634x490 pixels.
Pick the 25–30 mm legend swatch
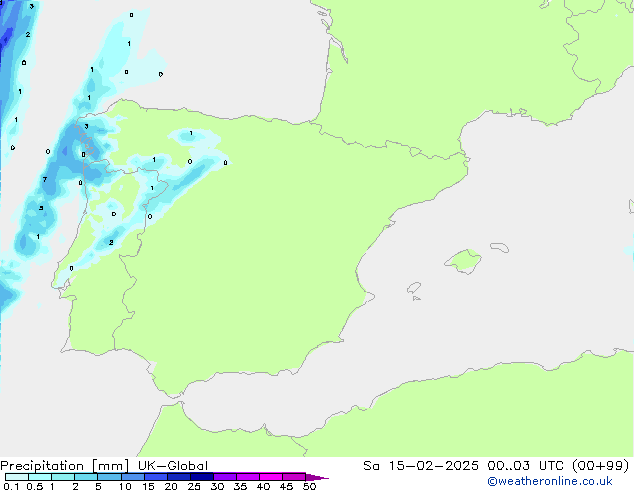click(x=201, y=477)
